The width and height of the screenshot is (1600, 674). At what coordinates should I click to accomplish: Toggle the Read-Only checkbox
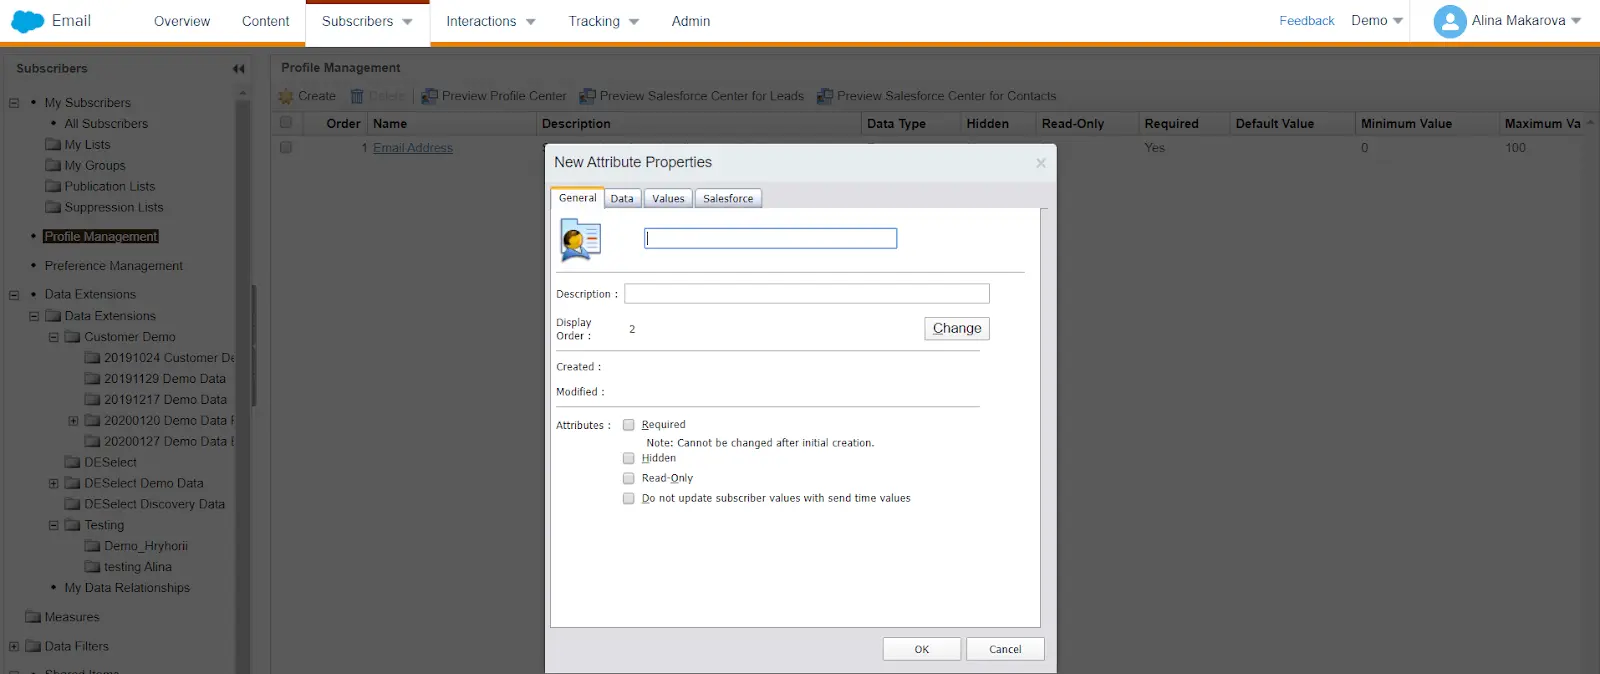coord(629,478)
